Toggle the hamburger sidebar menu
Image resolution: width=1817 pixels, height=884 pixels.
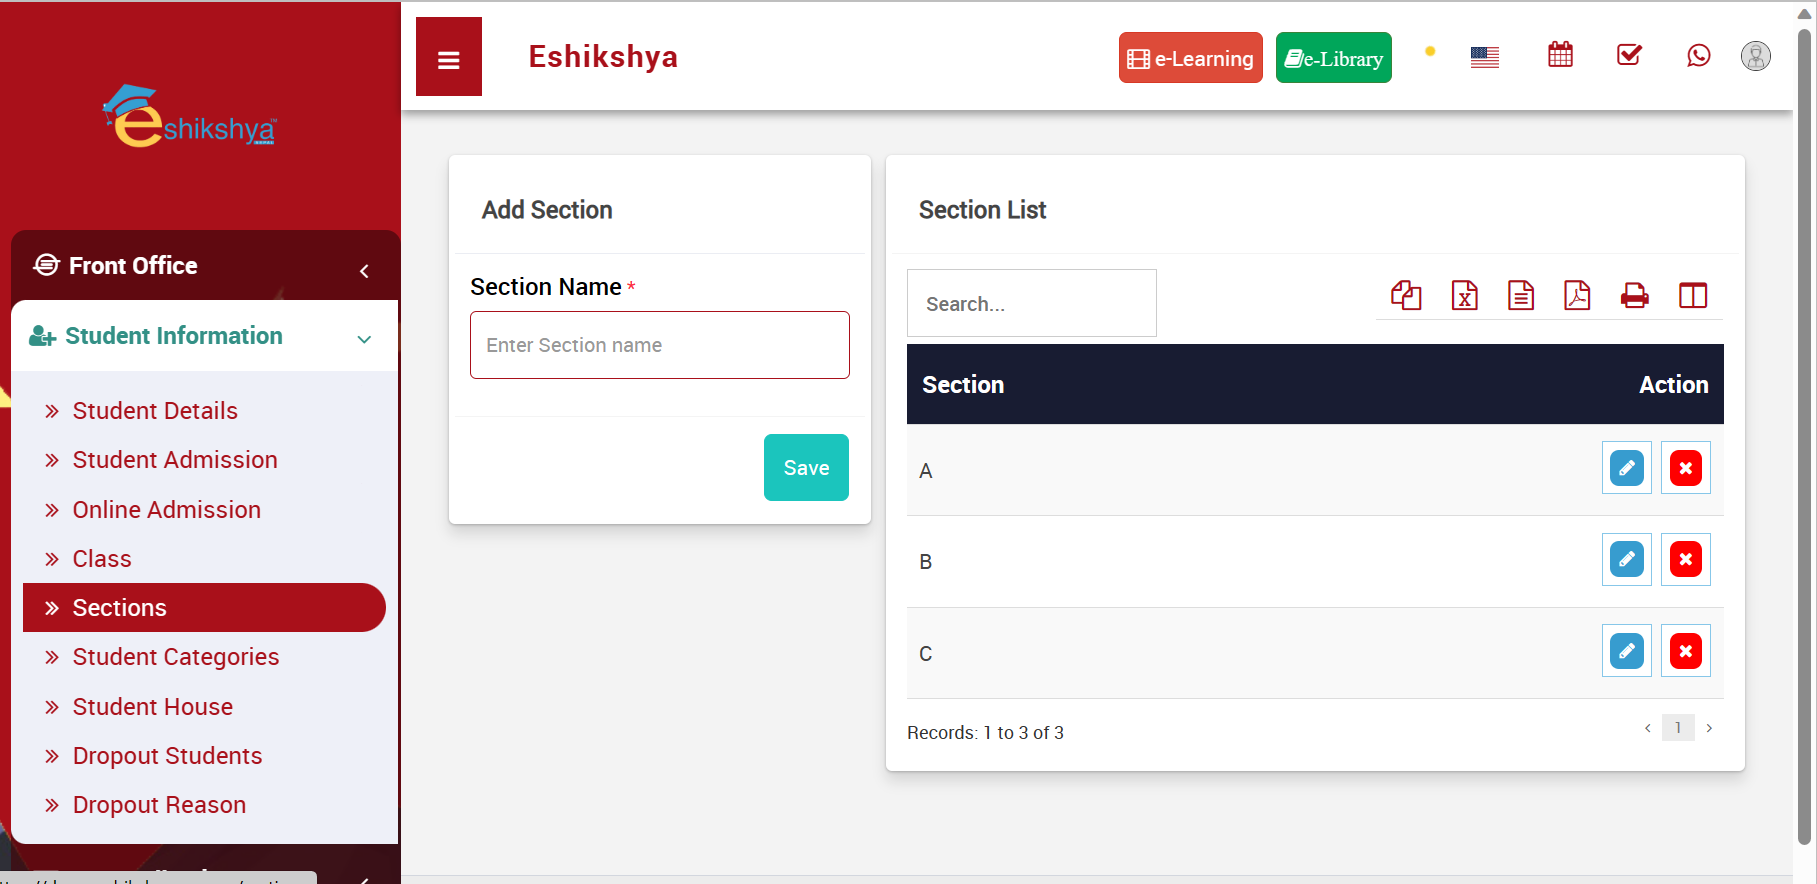(x=449, y=58)
